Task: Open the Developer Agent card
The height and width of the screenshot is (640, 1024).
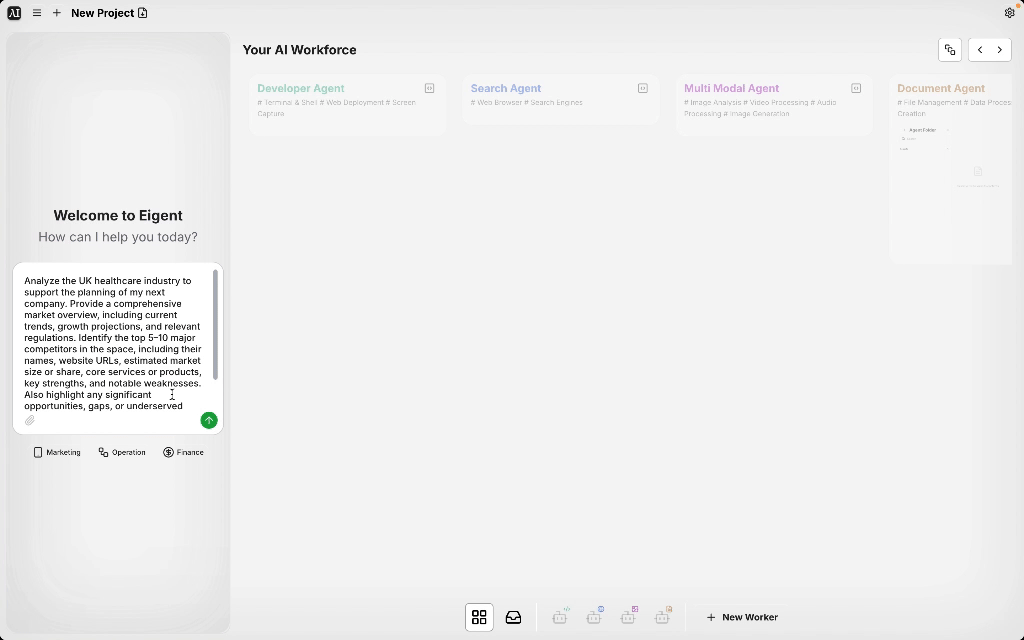Action: coord(347,104)
